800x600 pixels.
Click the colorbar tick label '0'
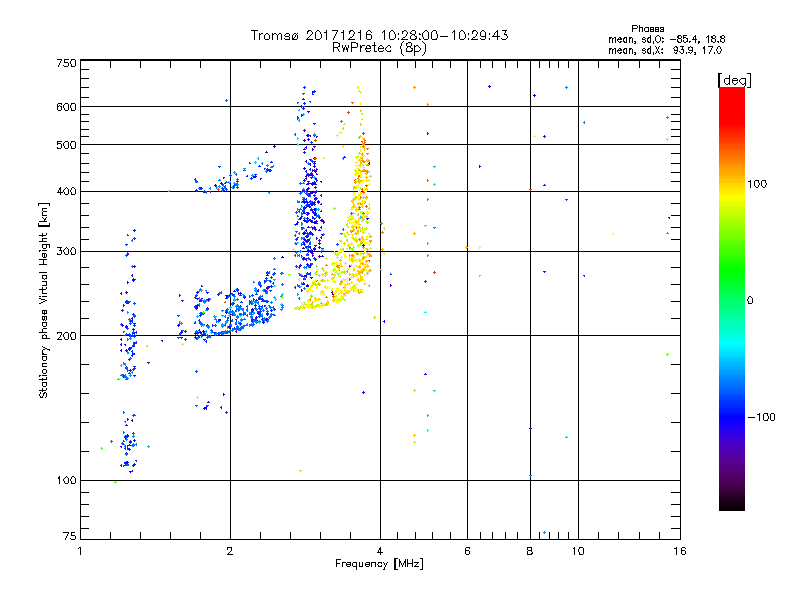point(750,301)
